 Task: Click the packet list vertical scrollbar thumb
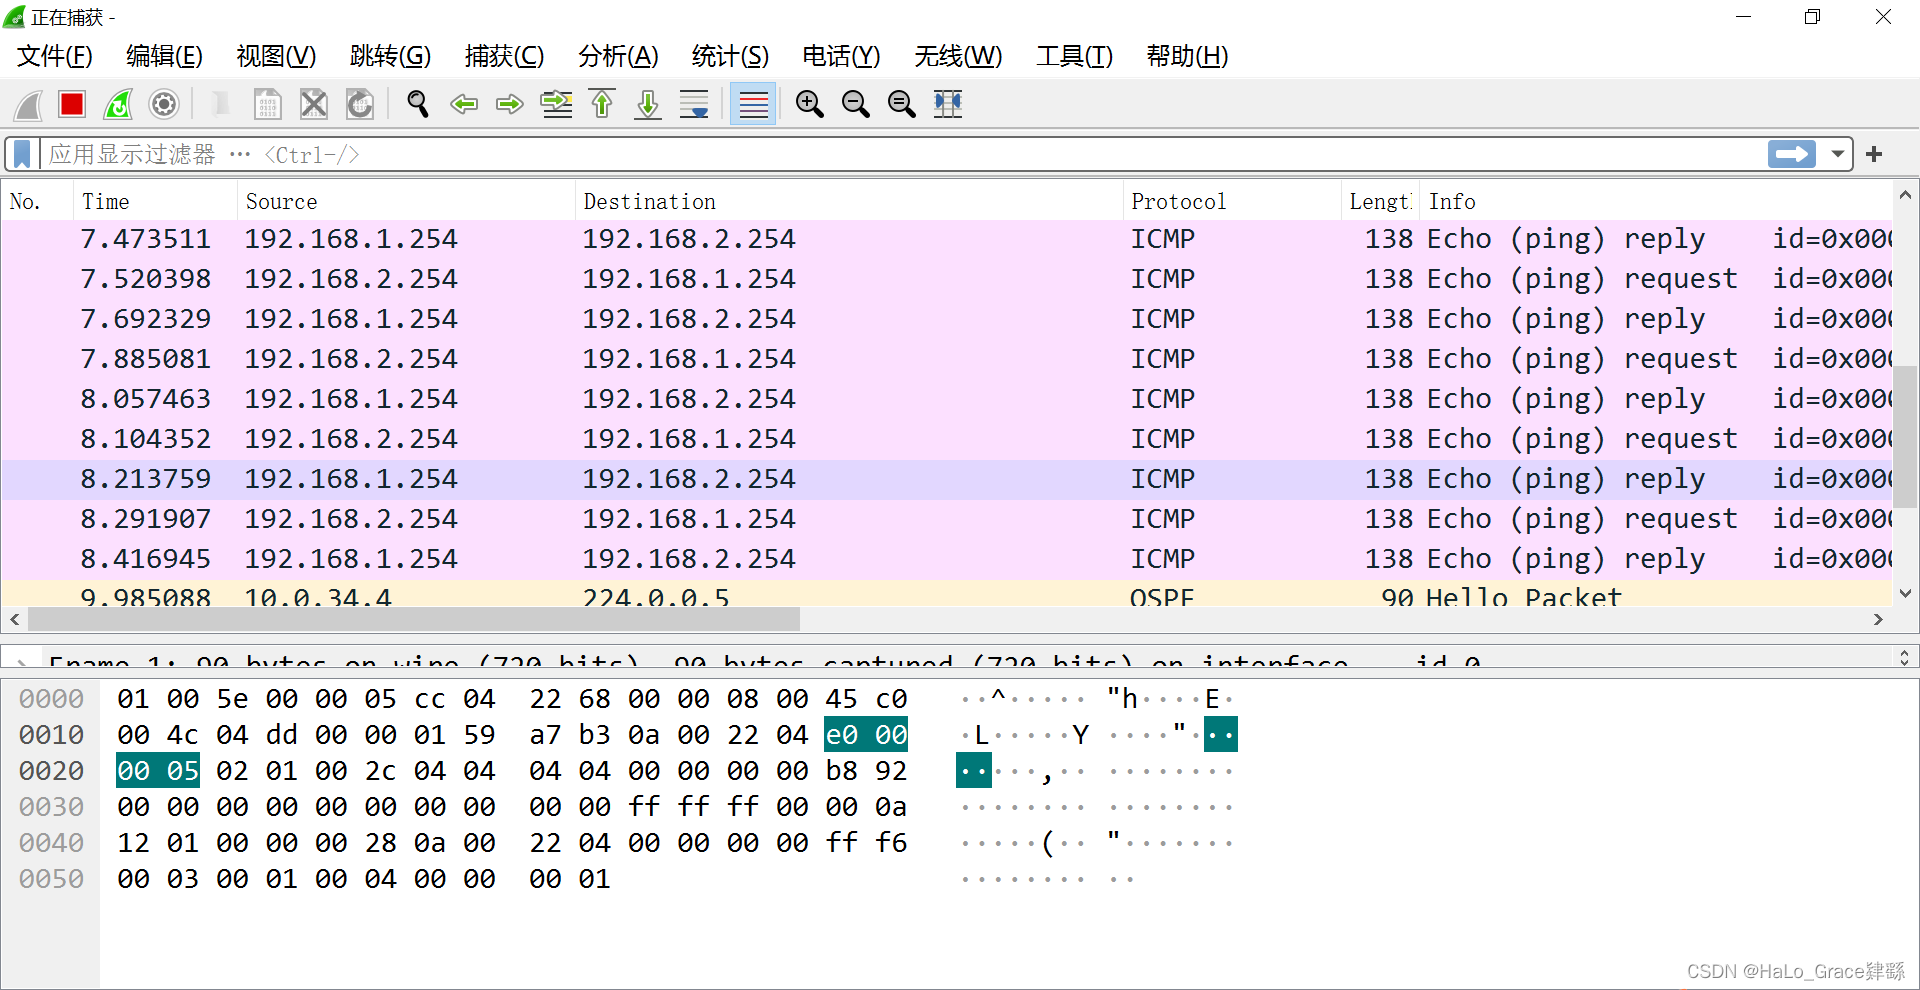coord(1906,435)
